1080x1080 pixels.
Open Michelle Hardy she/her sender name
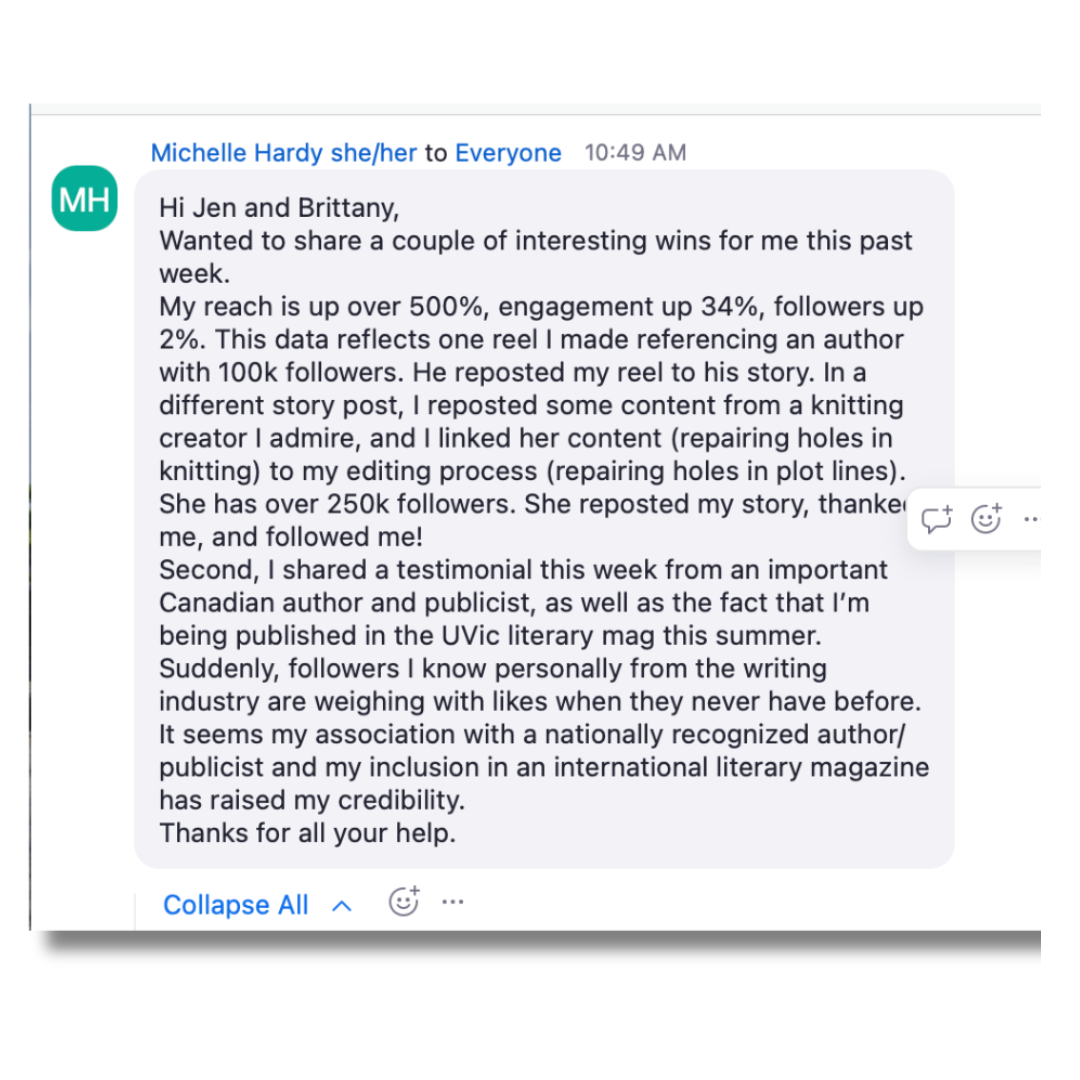284,153
